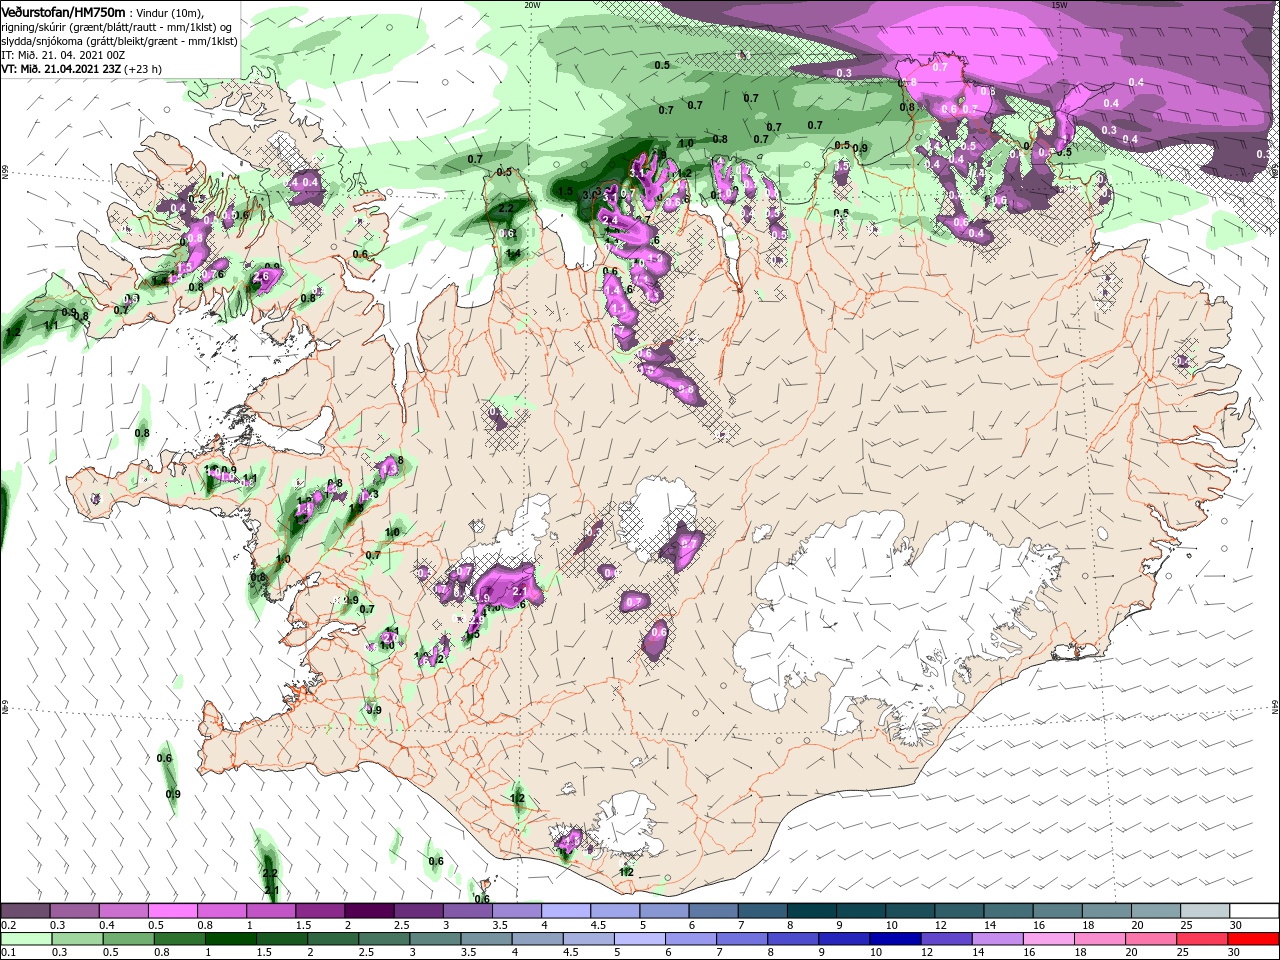Image resolution: width=1280 pixels, height=960 pixels.
Task: Select the palest green rain swatch at 0.1
Action: coord(25,939)
